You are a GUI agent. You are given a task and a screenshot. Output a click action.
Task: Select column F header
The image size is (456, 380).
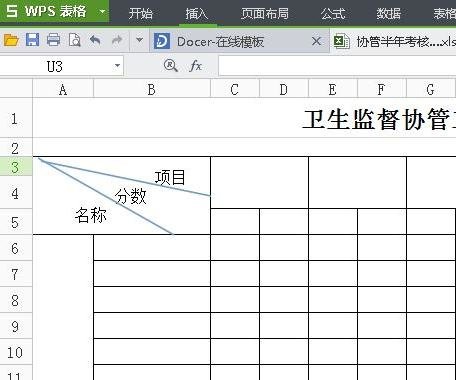(x=381, y=89)
